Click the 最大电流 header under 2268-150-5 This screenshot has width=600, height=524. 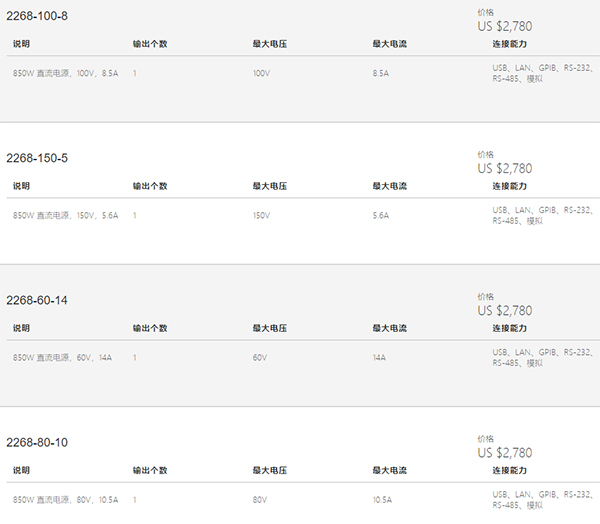click(x=390, y=186)
